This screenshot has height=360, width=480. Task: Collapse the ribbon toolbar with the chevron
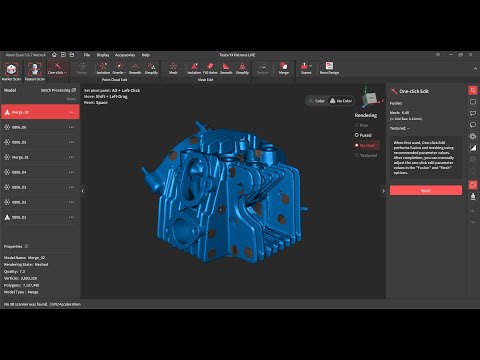click(475, 69)
